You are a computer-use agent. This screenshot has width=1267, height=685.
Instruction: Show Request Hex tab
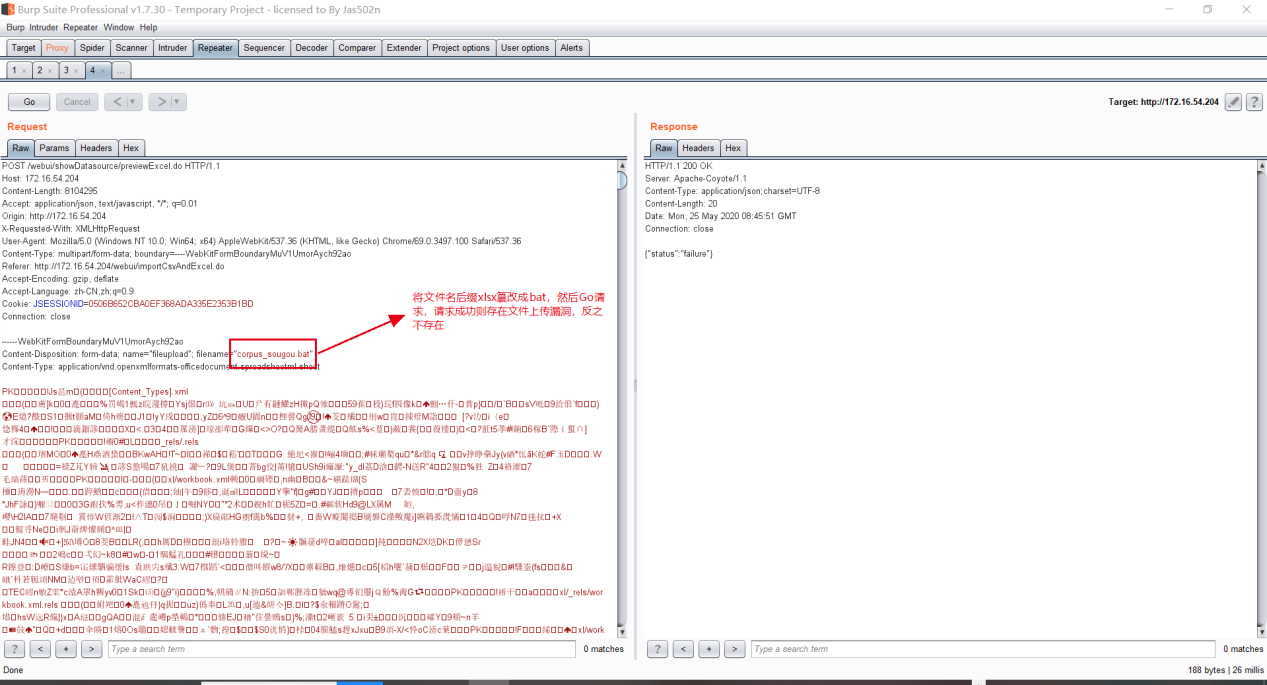pyautogui.click(x=131, y=148)
